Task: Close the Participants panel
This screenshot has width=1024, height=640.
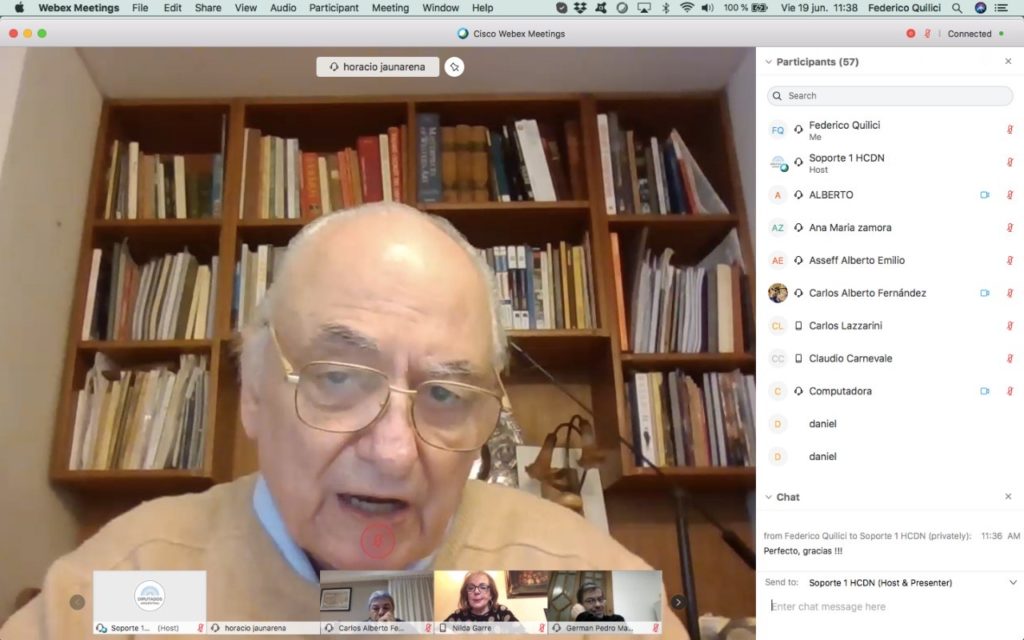Action: 1008,61
